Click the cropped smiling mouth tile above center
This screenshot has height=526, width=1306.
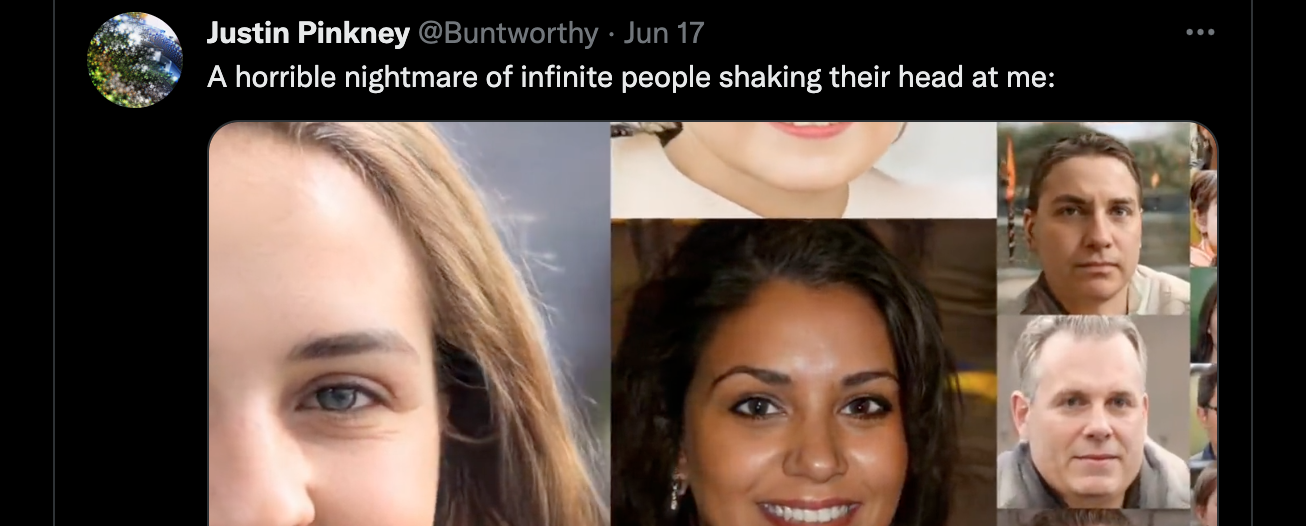803,169
